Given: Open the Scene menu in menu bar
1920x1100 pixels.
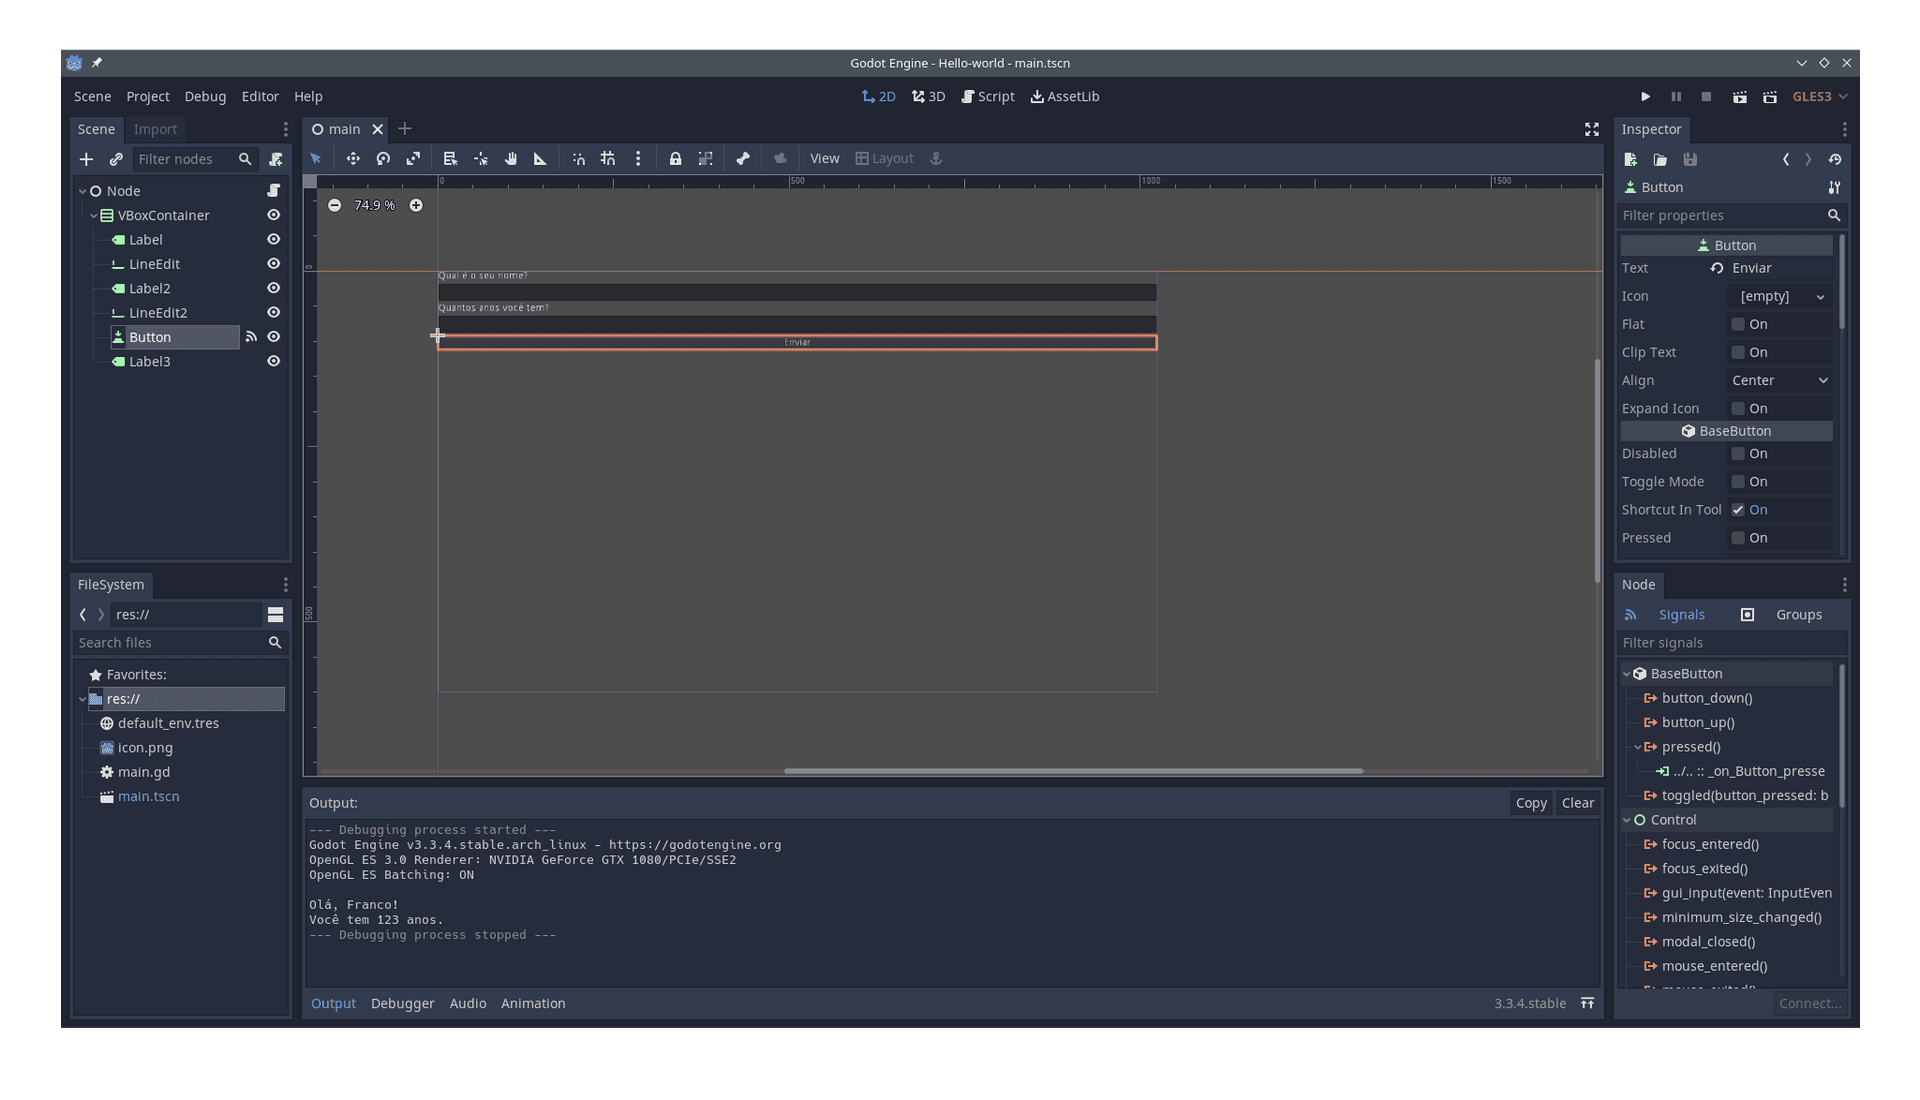Looking at the screenshot, I should (x=92, y=96).
